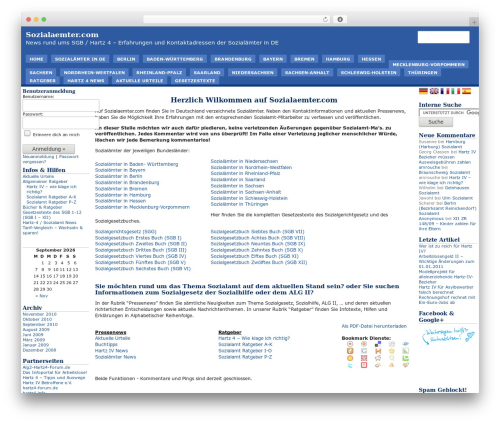Viewport: 500px width, 423px height.
Task: Open a new browser tab with the plus
Action: tap(474, 22)
